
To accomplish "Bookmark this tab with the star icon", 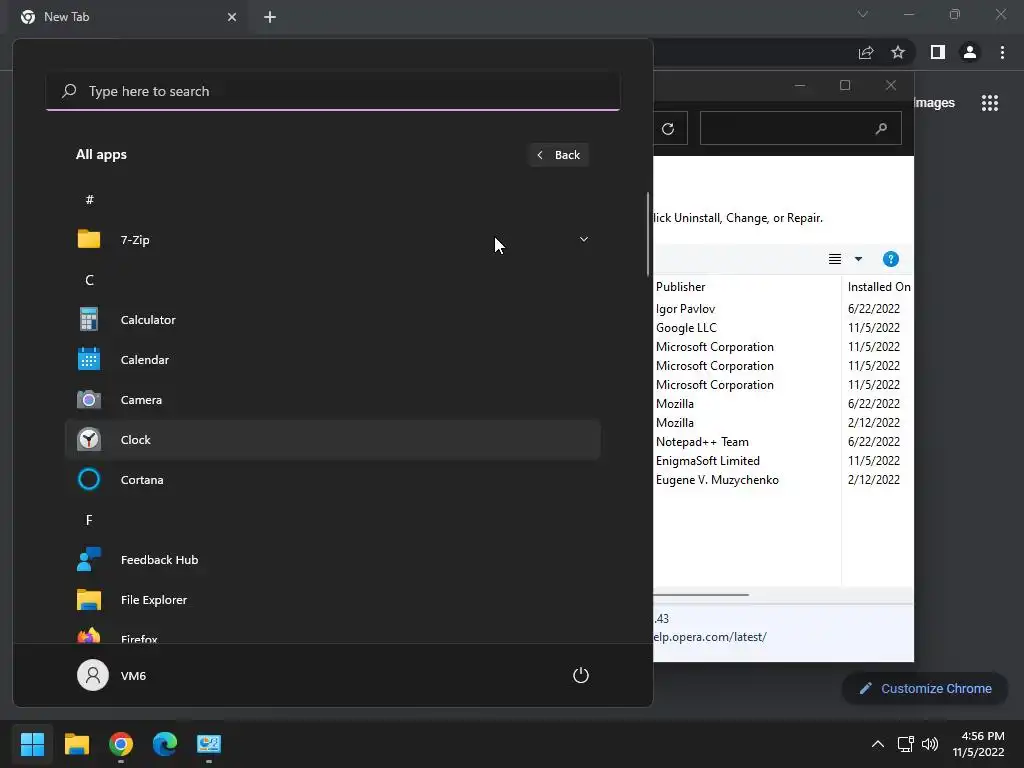I will click(x=898, y=53).
